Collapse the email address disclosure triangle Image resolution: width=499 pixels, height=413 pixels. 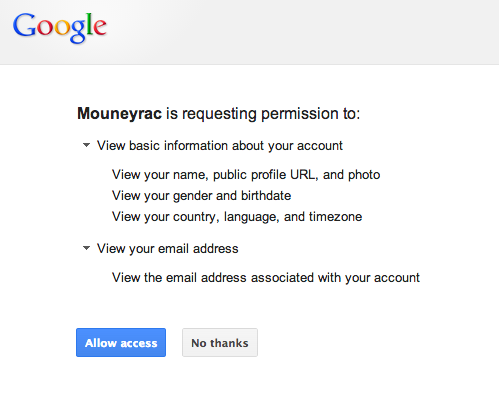click(86, 248)
